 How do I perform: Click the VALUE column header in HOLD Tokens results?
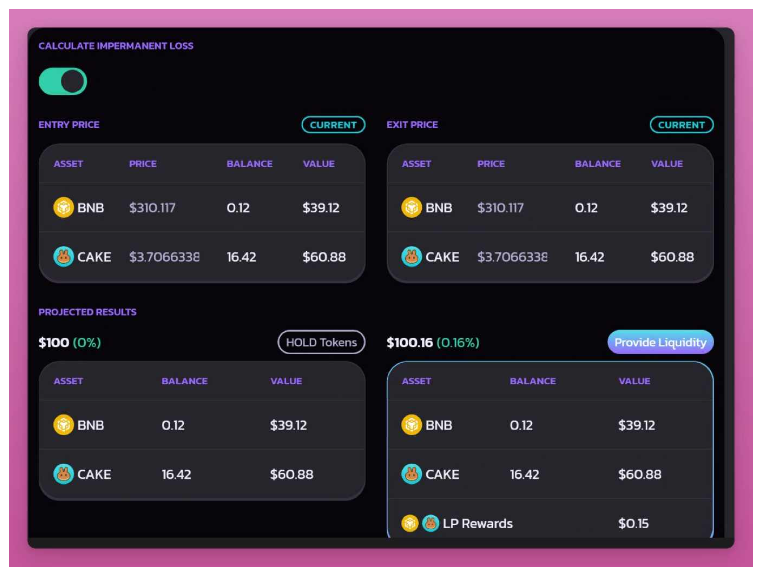[x=286, y=381]
